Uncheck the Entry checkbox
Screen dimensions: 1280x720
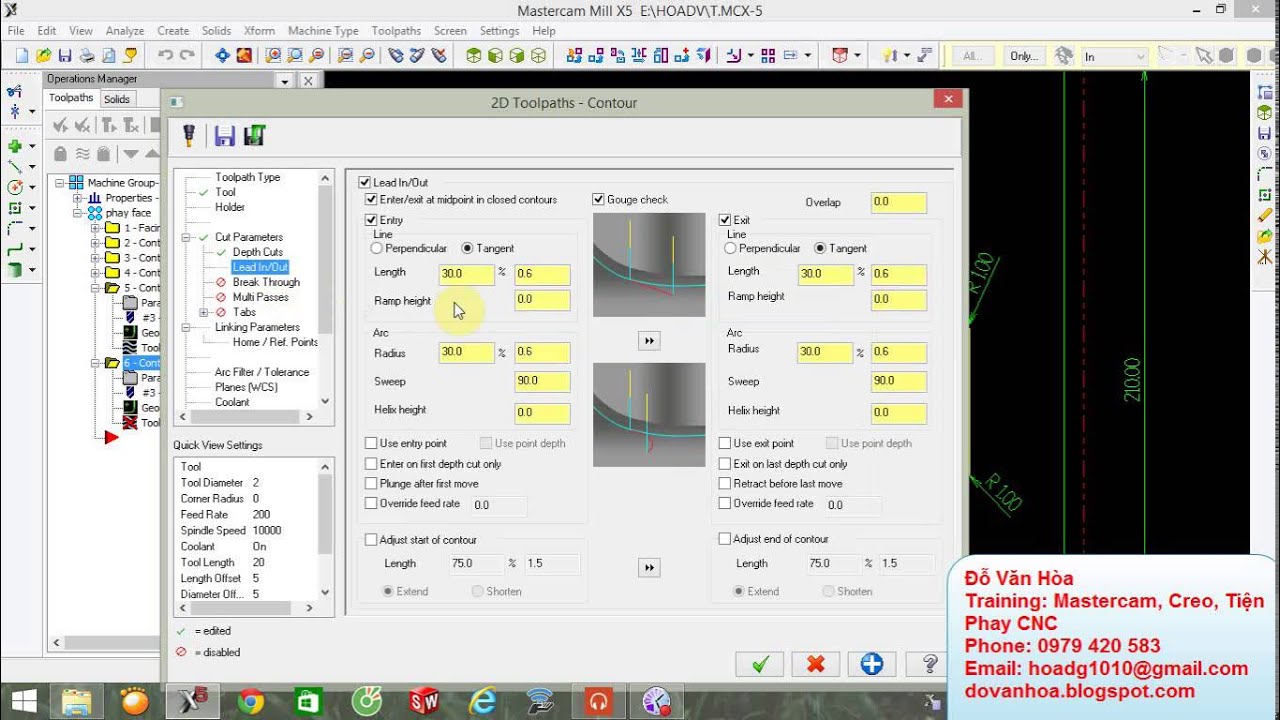point(372,220)
